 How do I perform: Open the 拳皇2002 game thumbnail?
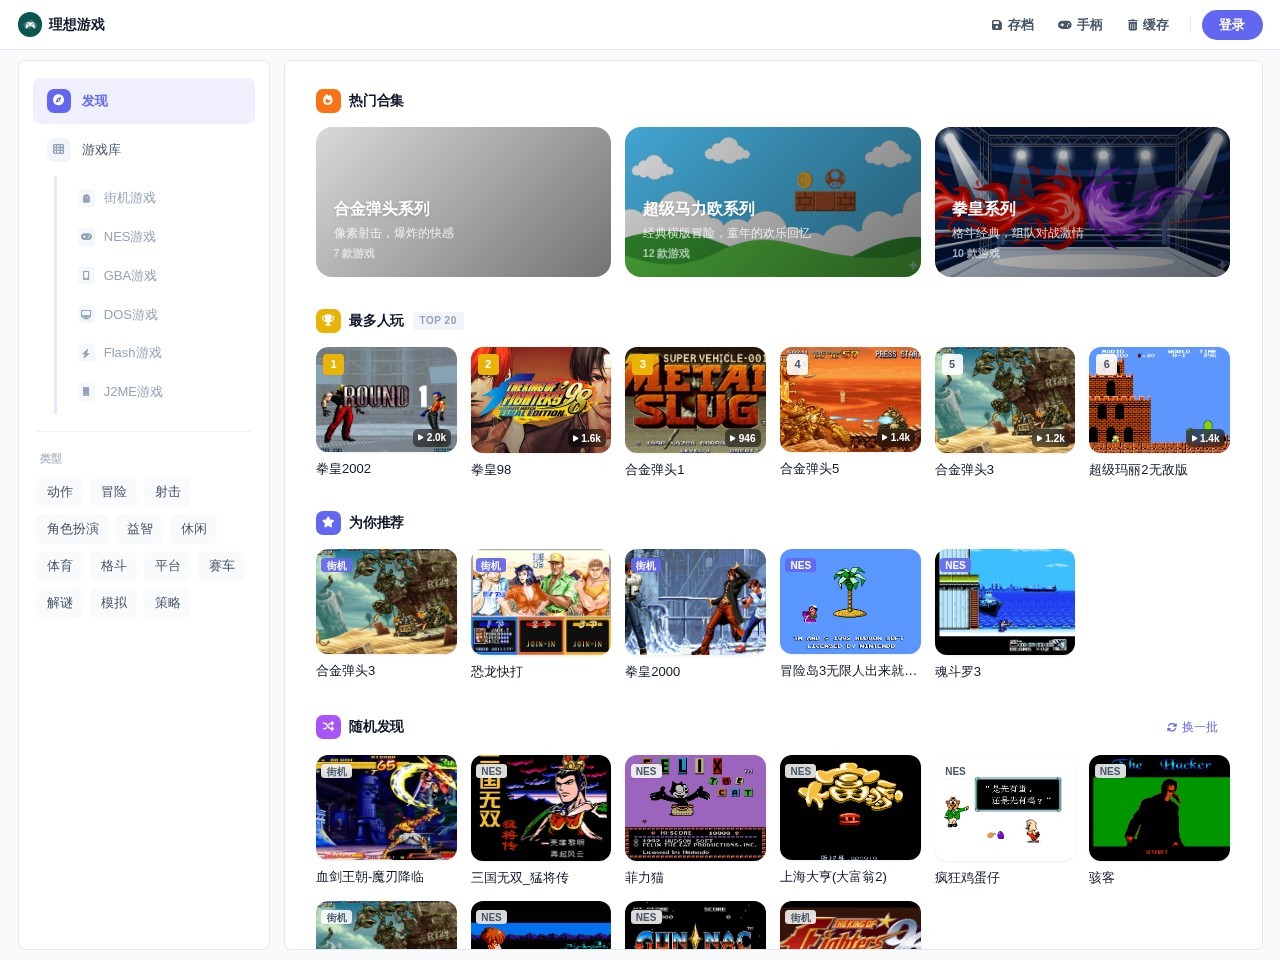pyautogui.click(x=386, y=400)
